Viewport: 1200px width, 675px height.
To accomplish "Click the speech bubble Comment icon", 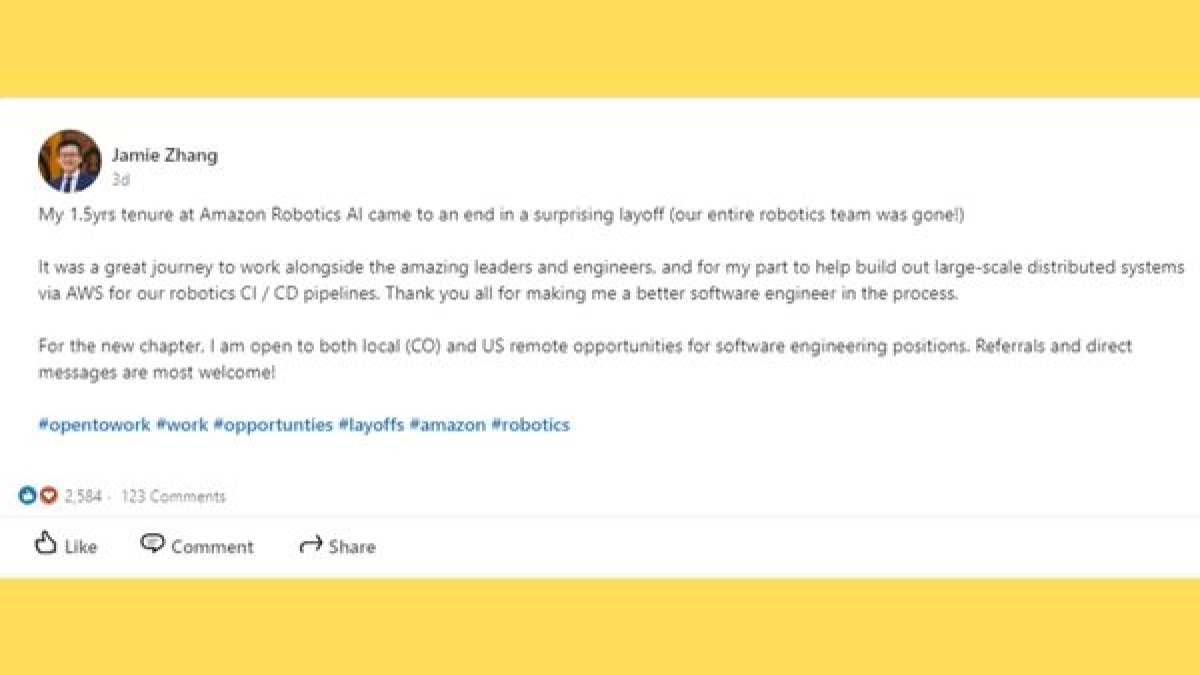I will 152,544.
